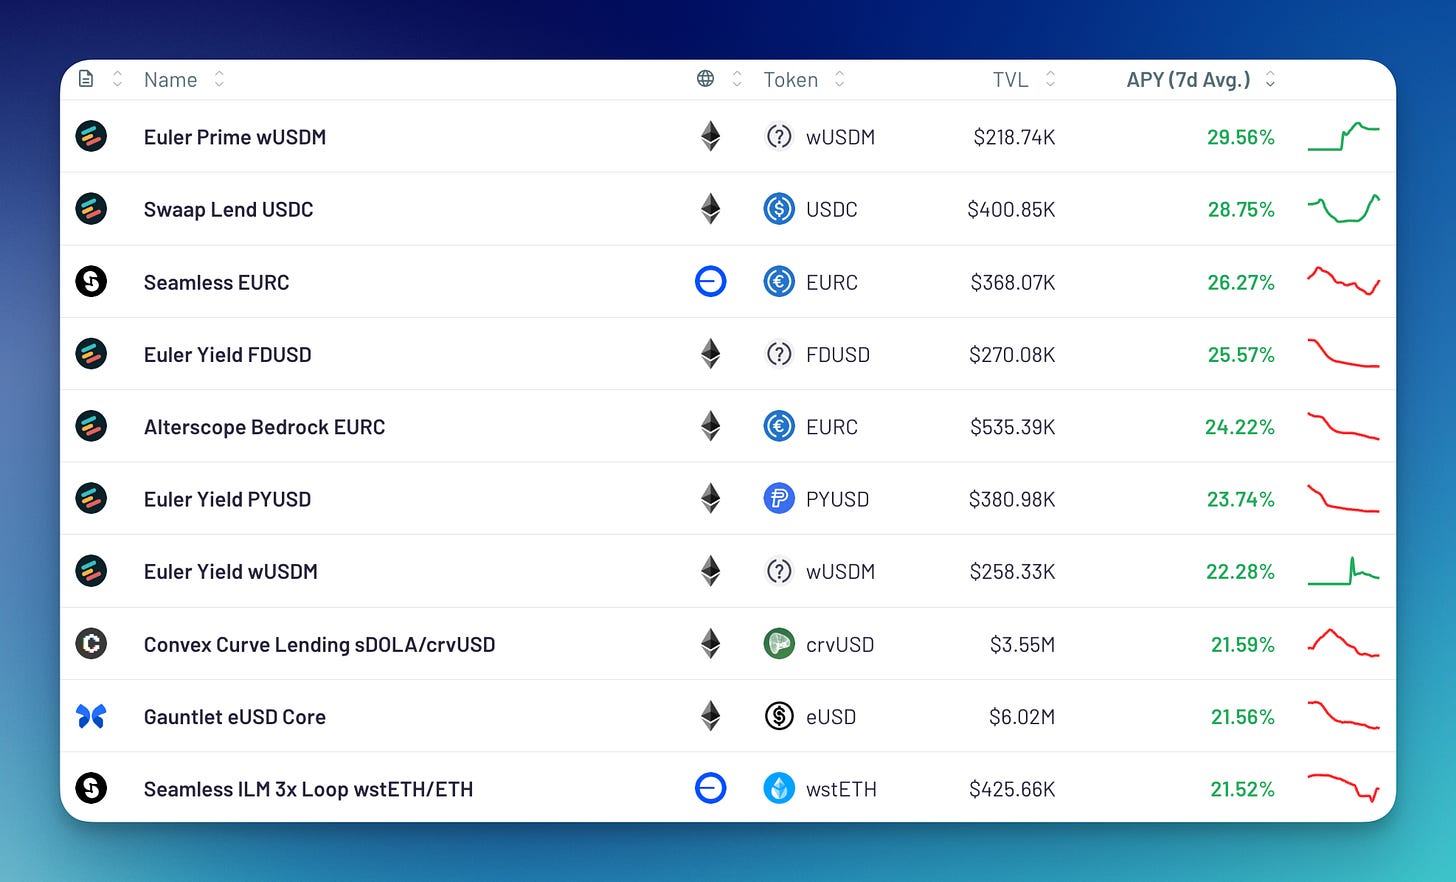Click the USDC token icon
This screenshot has width=1456, height=882.
779,209
